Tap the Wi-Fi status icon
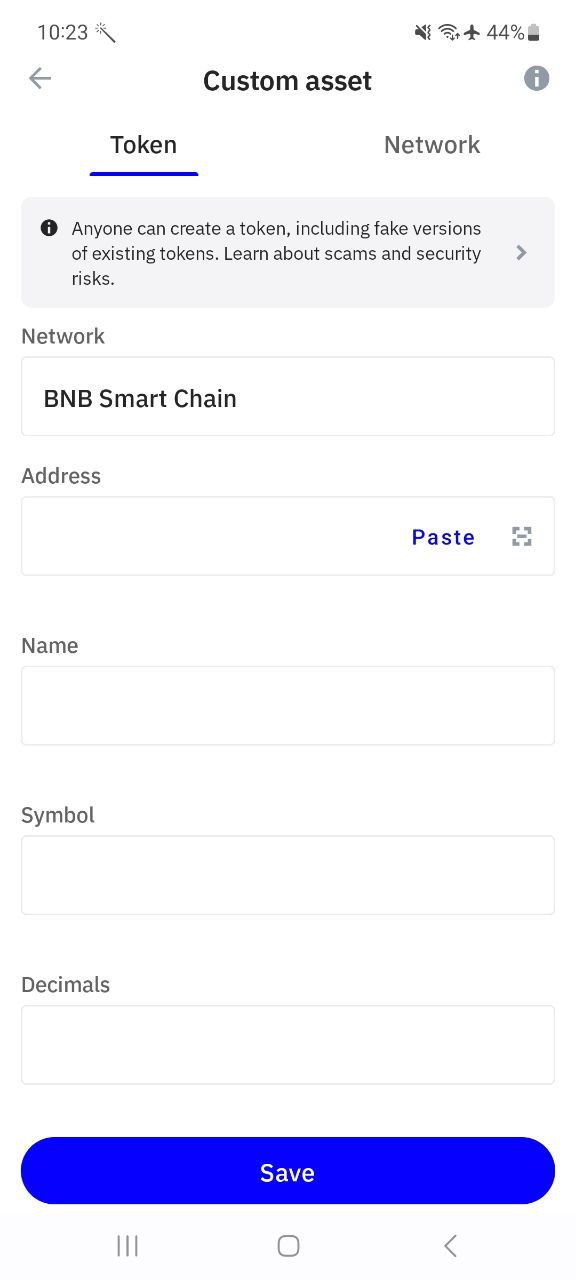 tap(449, 33)
